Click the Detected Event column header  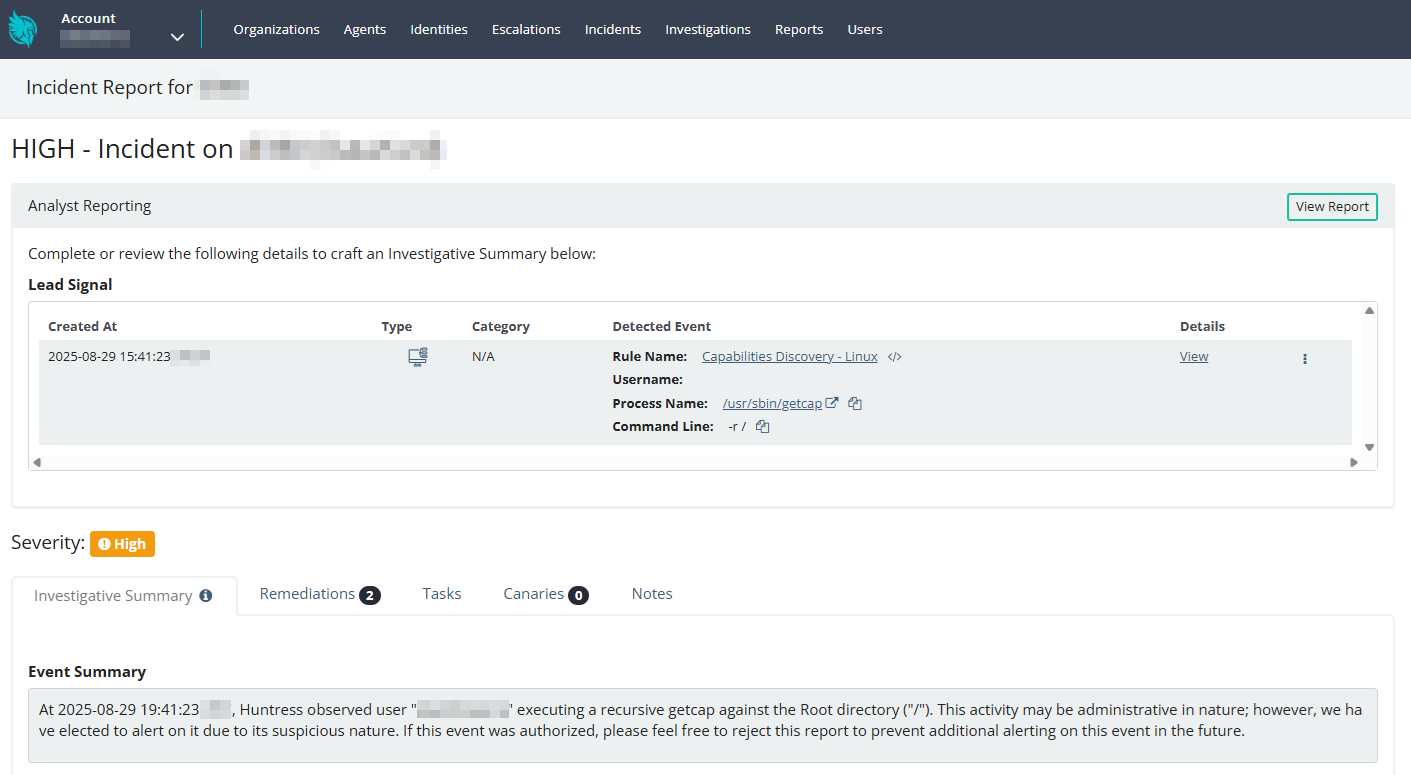pos(662,327)
